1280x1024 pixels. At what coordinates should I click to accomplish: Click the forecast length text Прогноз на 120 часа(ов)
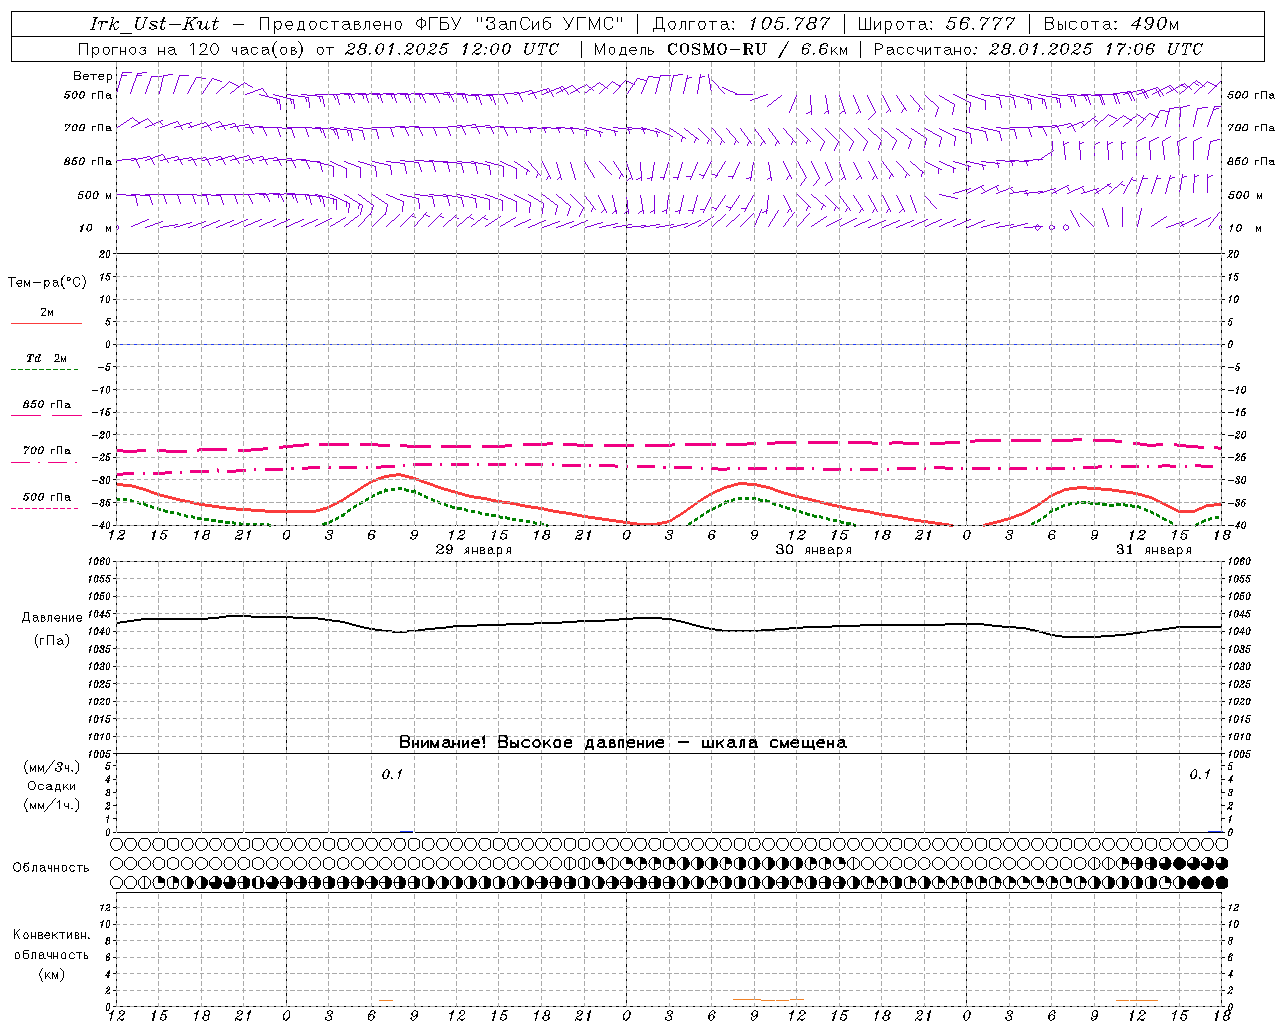tap(192, 49)
